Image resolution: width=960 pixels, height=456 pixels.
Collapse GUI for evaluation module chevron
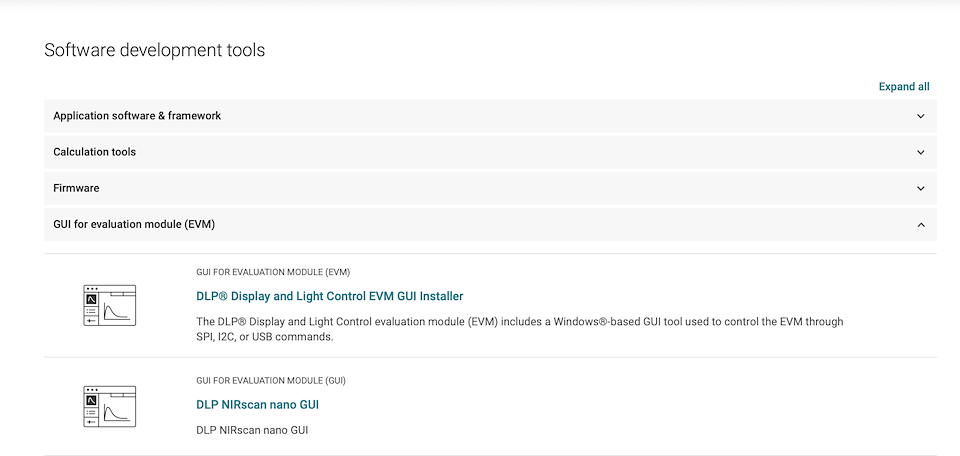pyautogui.click(x=921, y=225)
